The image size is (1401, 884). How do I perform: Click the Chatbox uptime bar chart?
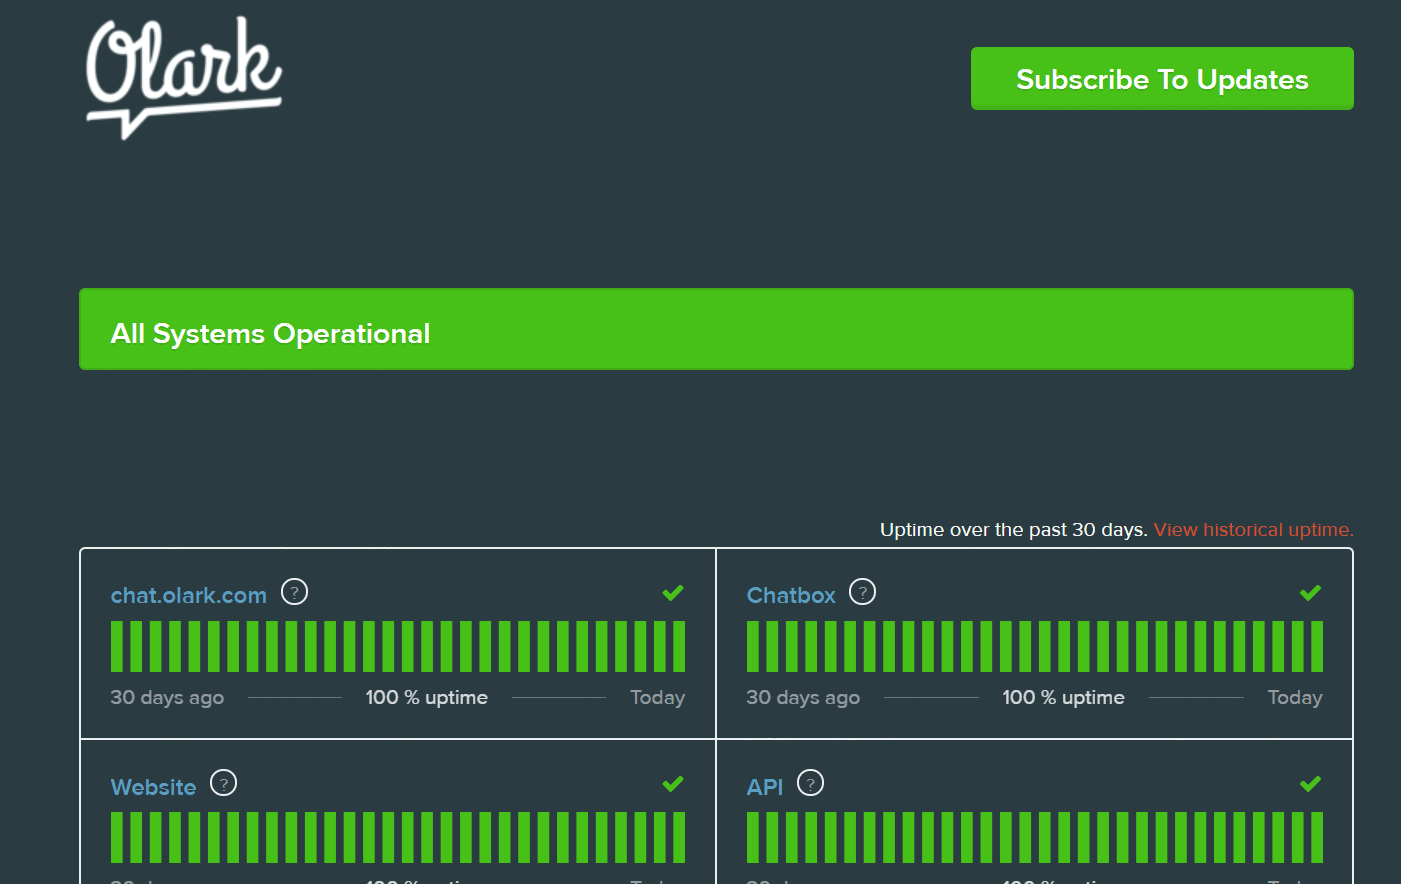[1035, 646]
